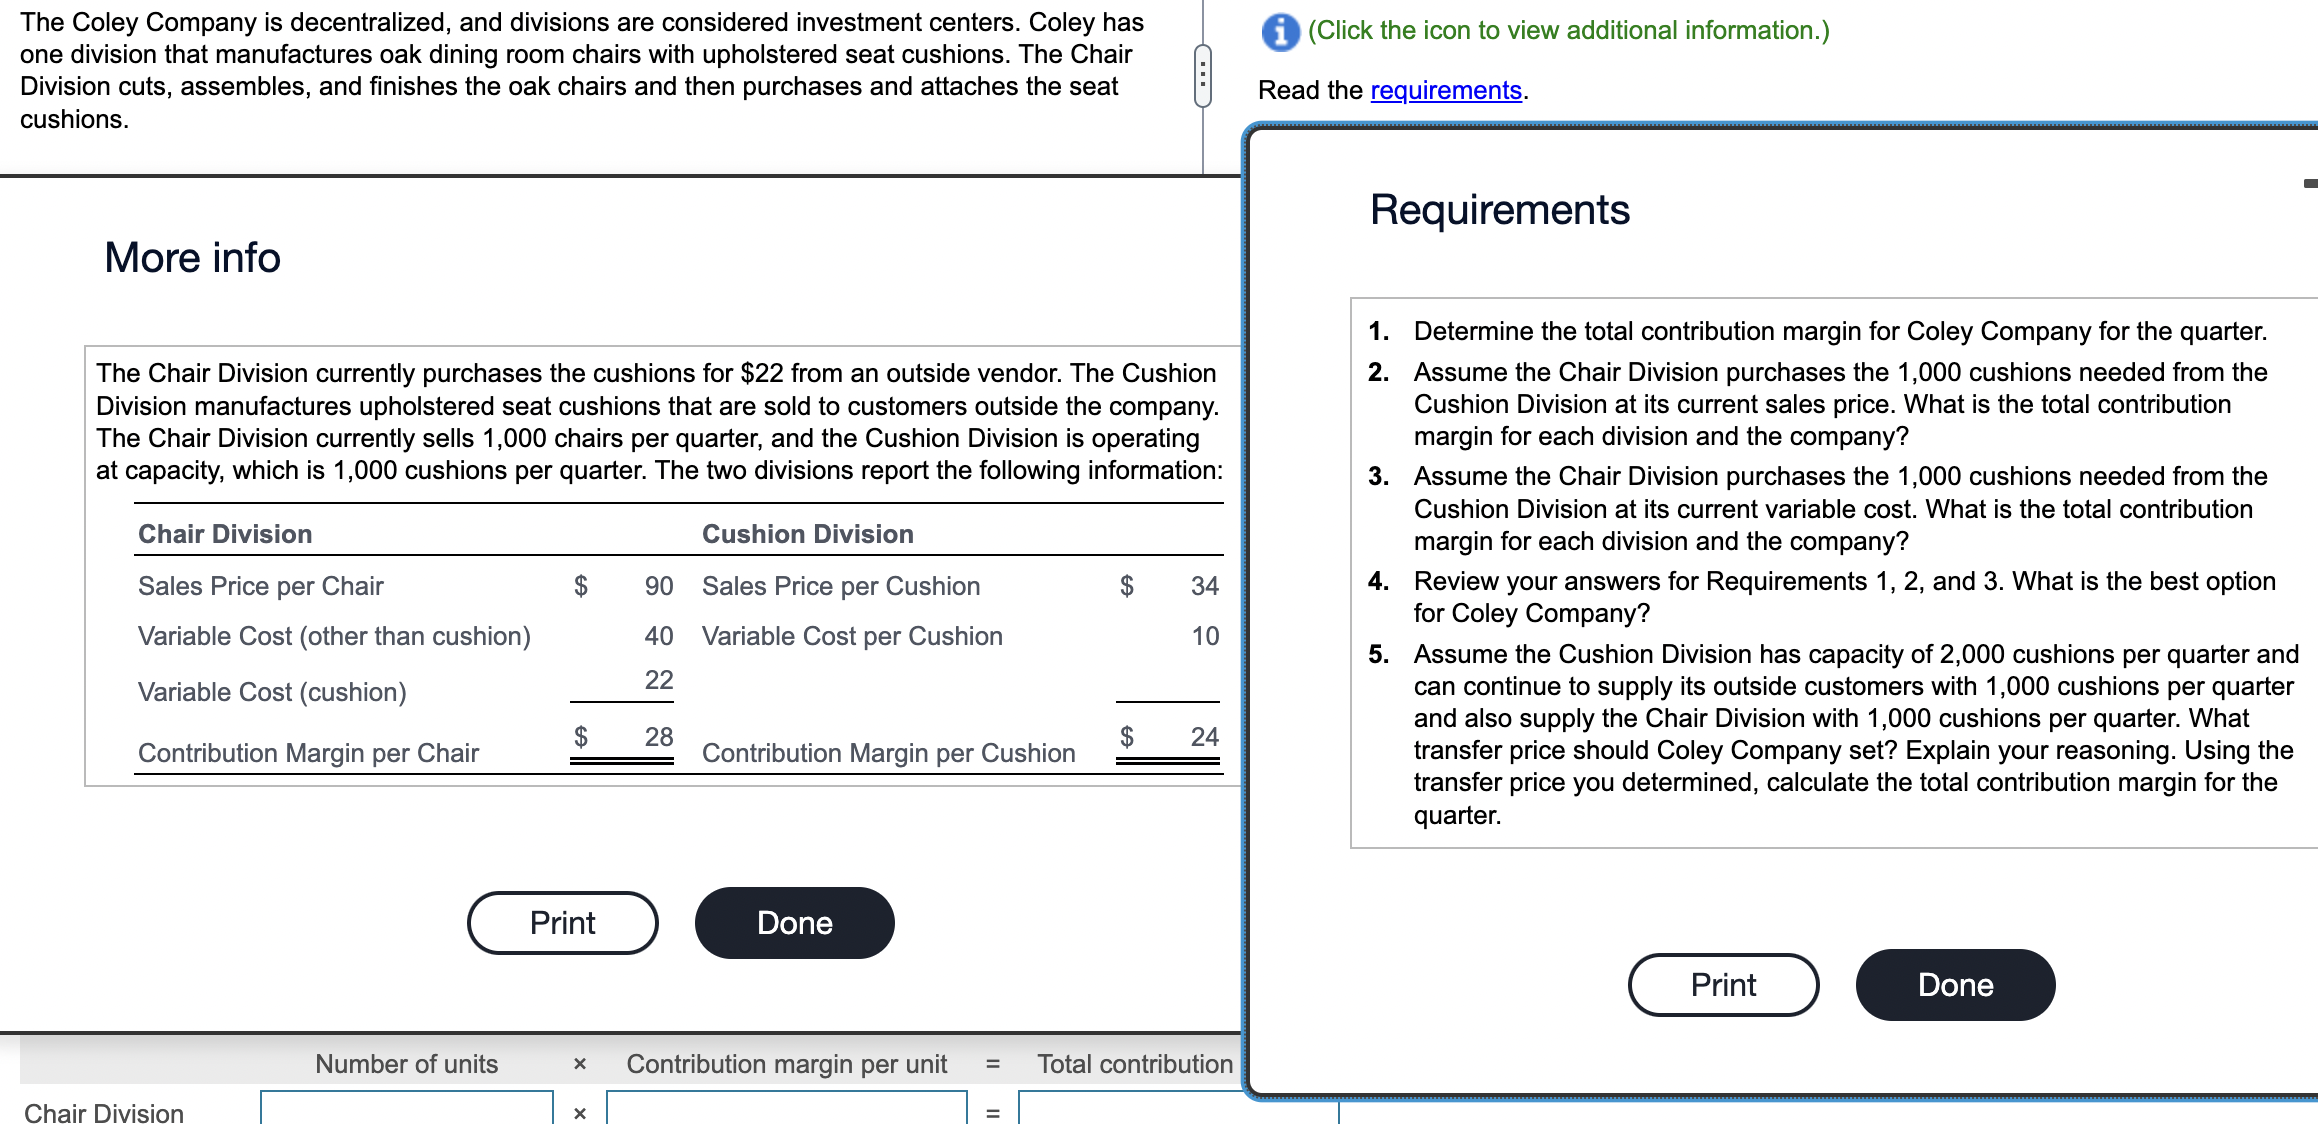Click requirement 1 about total contribution margin
Image resolution: width=2318 pixels, height=1124 pixels.
pyautogui.click(x=1839, y=331)
